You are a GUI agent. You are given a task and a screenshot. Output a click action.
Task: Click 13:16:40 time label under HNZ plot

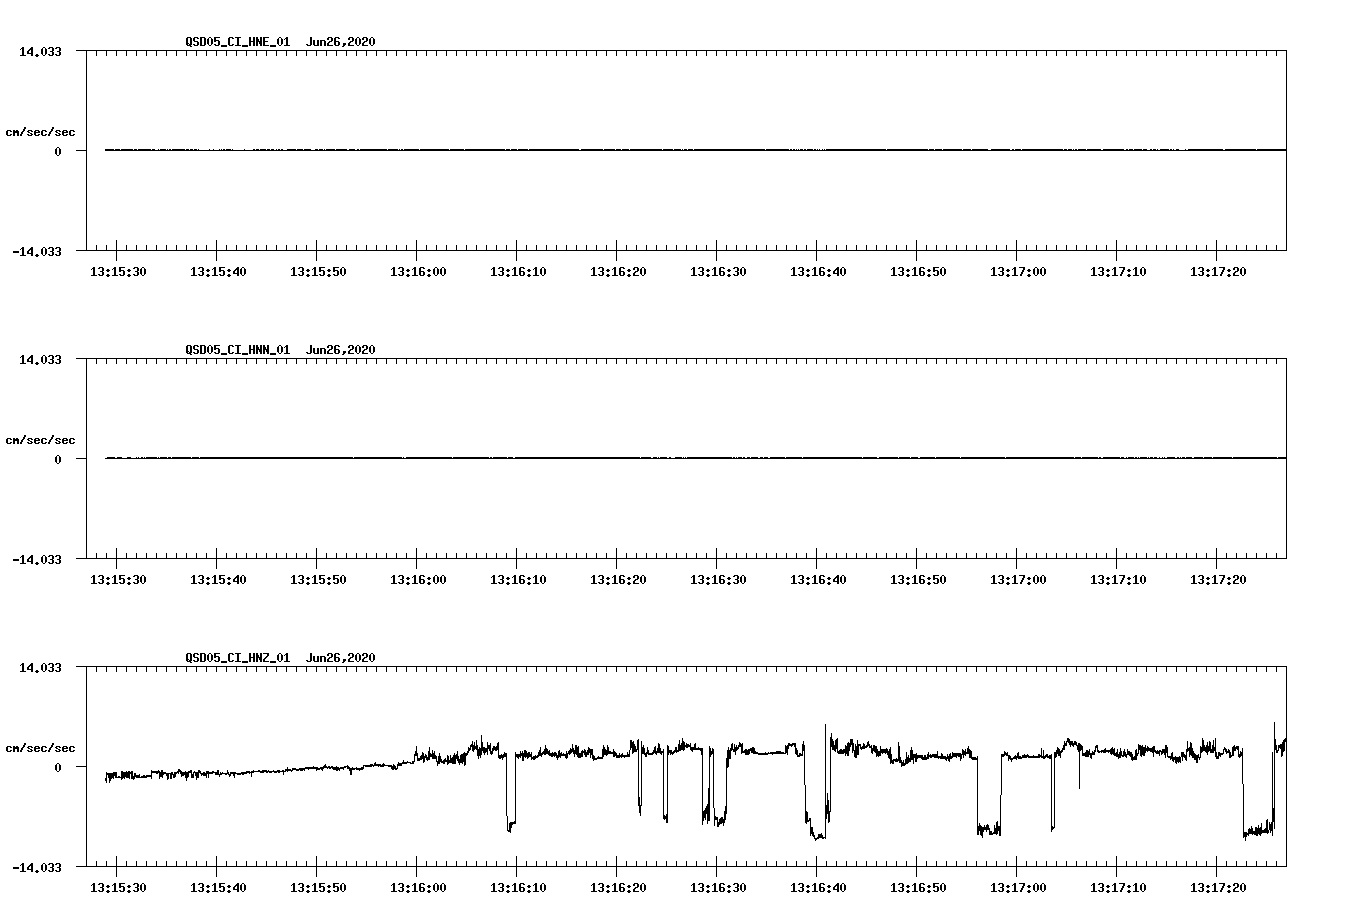[818, 888]
